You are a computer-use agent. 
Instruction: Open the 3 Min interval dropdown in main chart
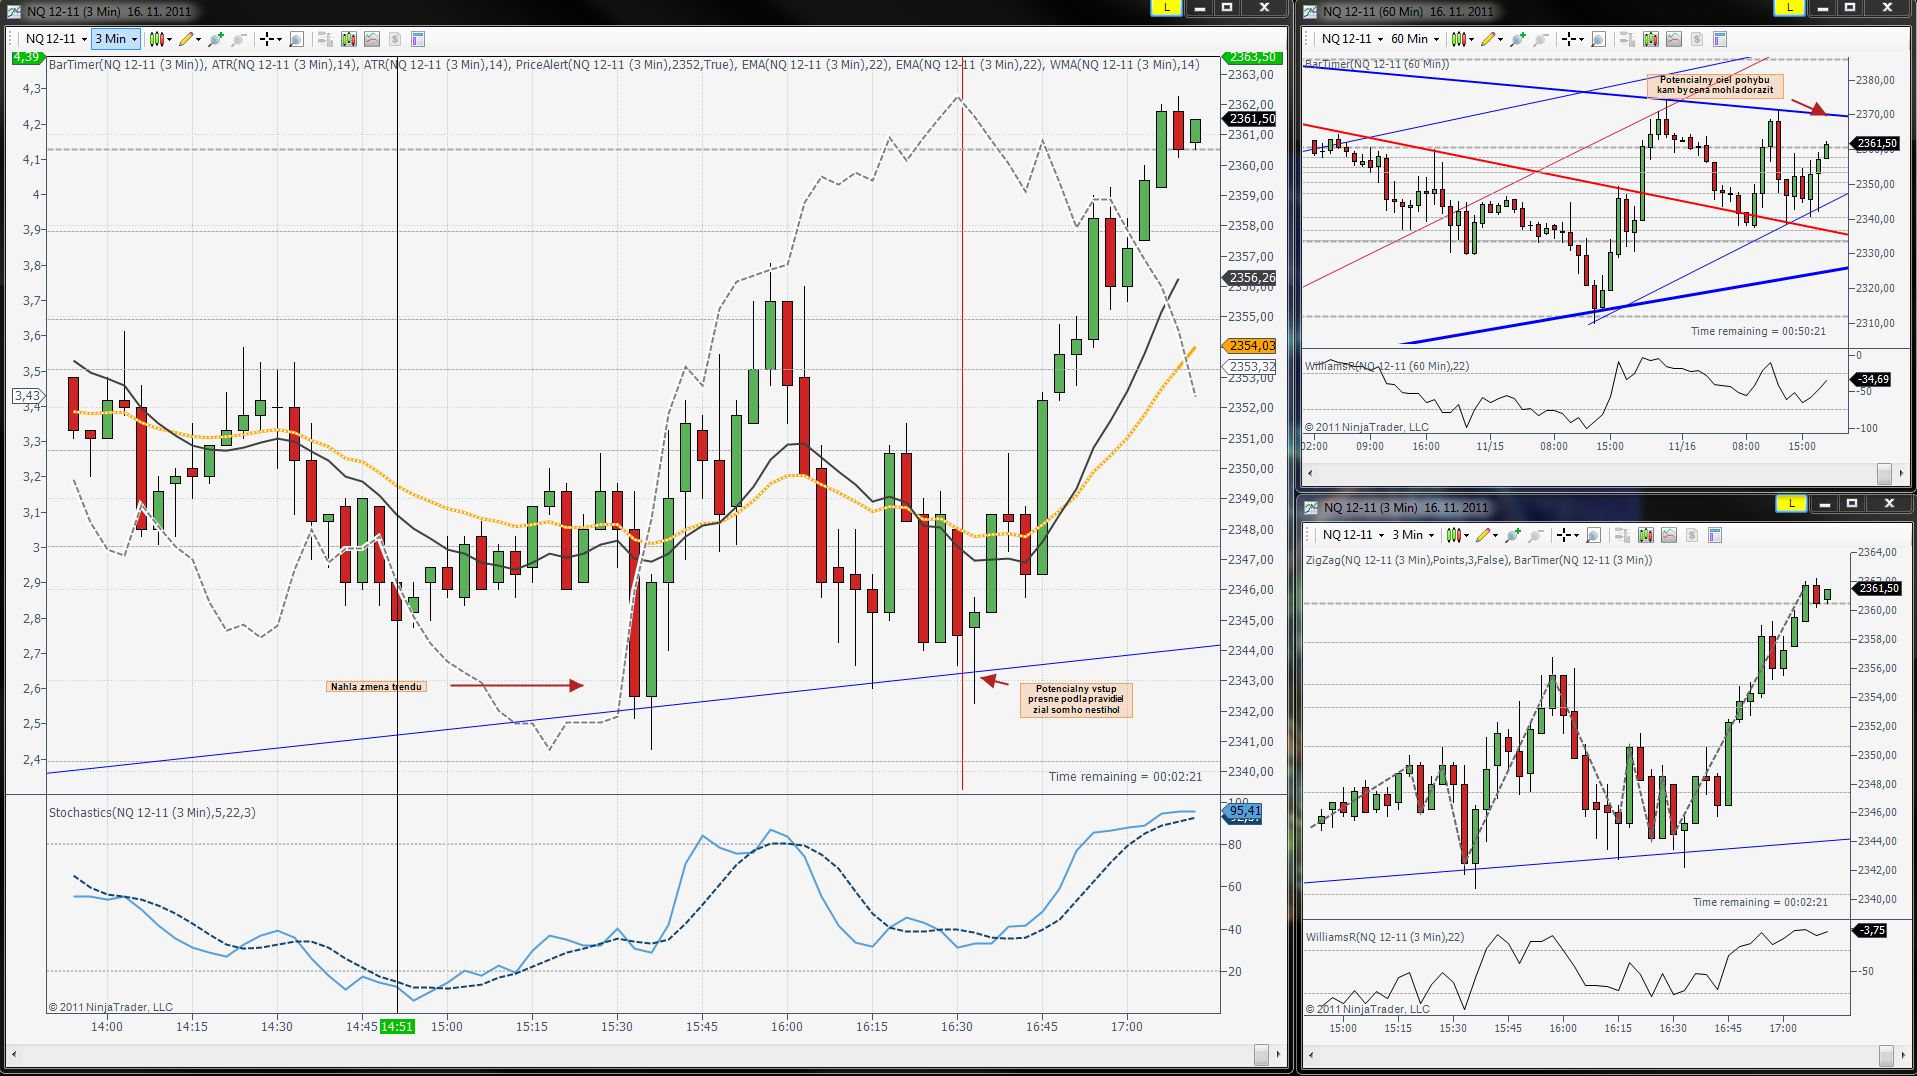(116, 39)
